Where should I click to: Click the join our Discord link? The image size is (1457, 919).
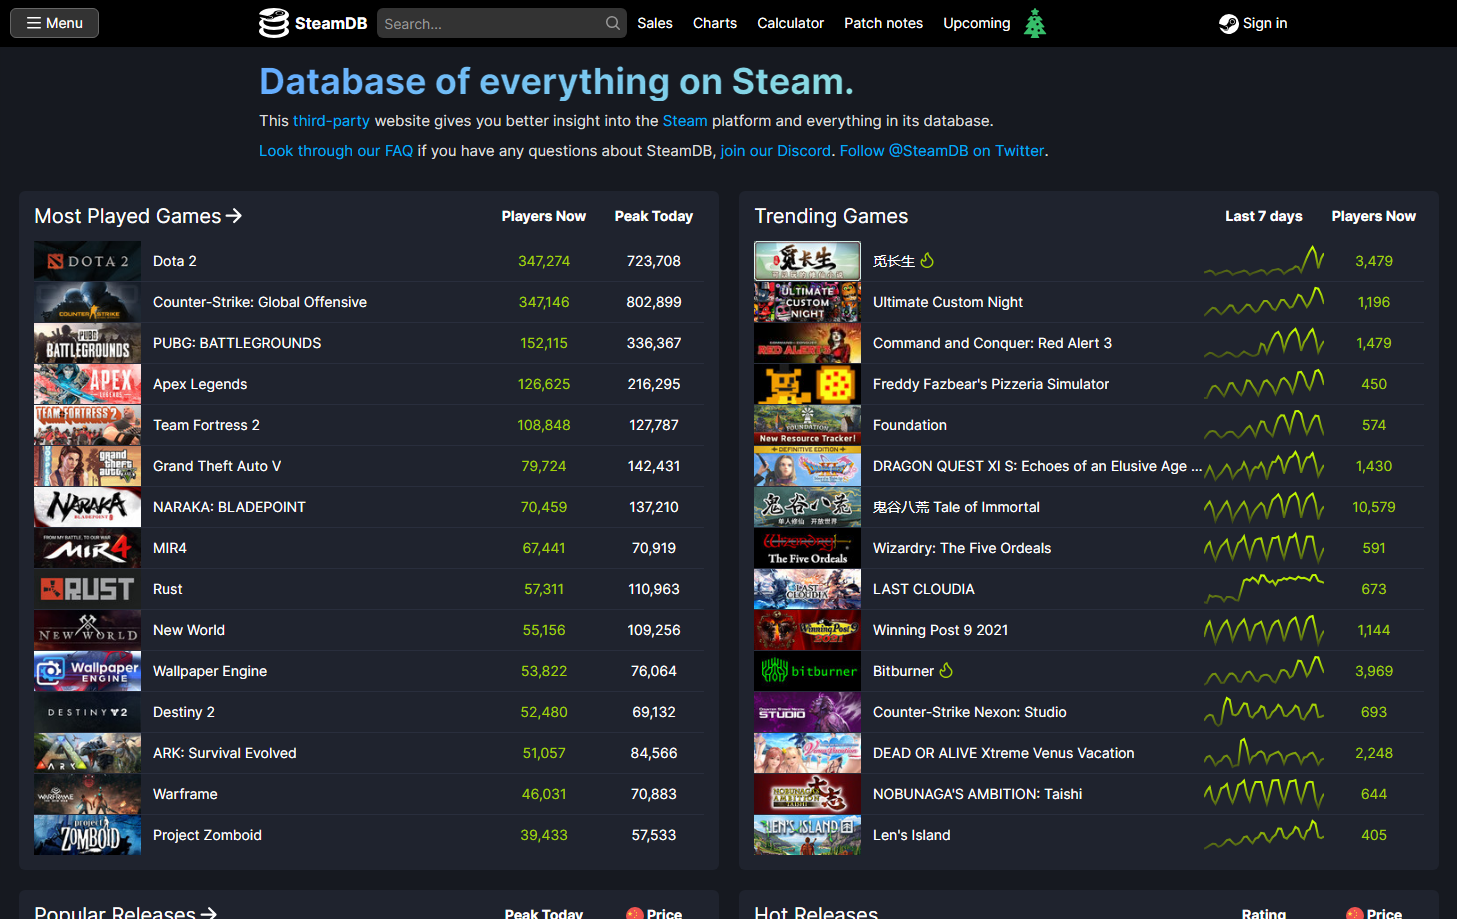click(776, 151)
